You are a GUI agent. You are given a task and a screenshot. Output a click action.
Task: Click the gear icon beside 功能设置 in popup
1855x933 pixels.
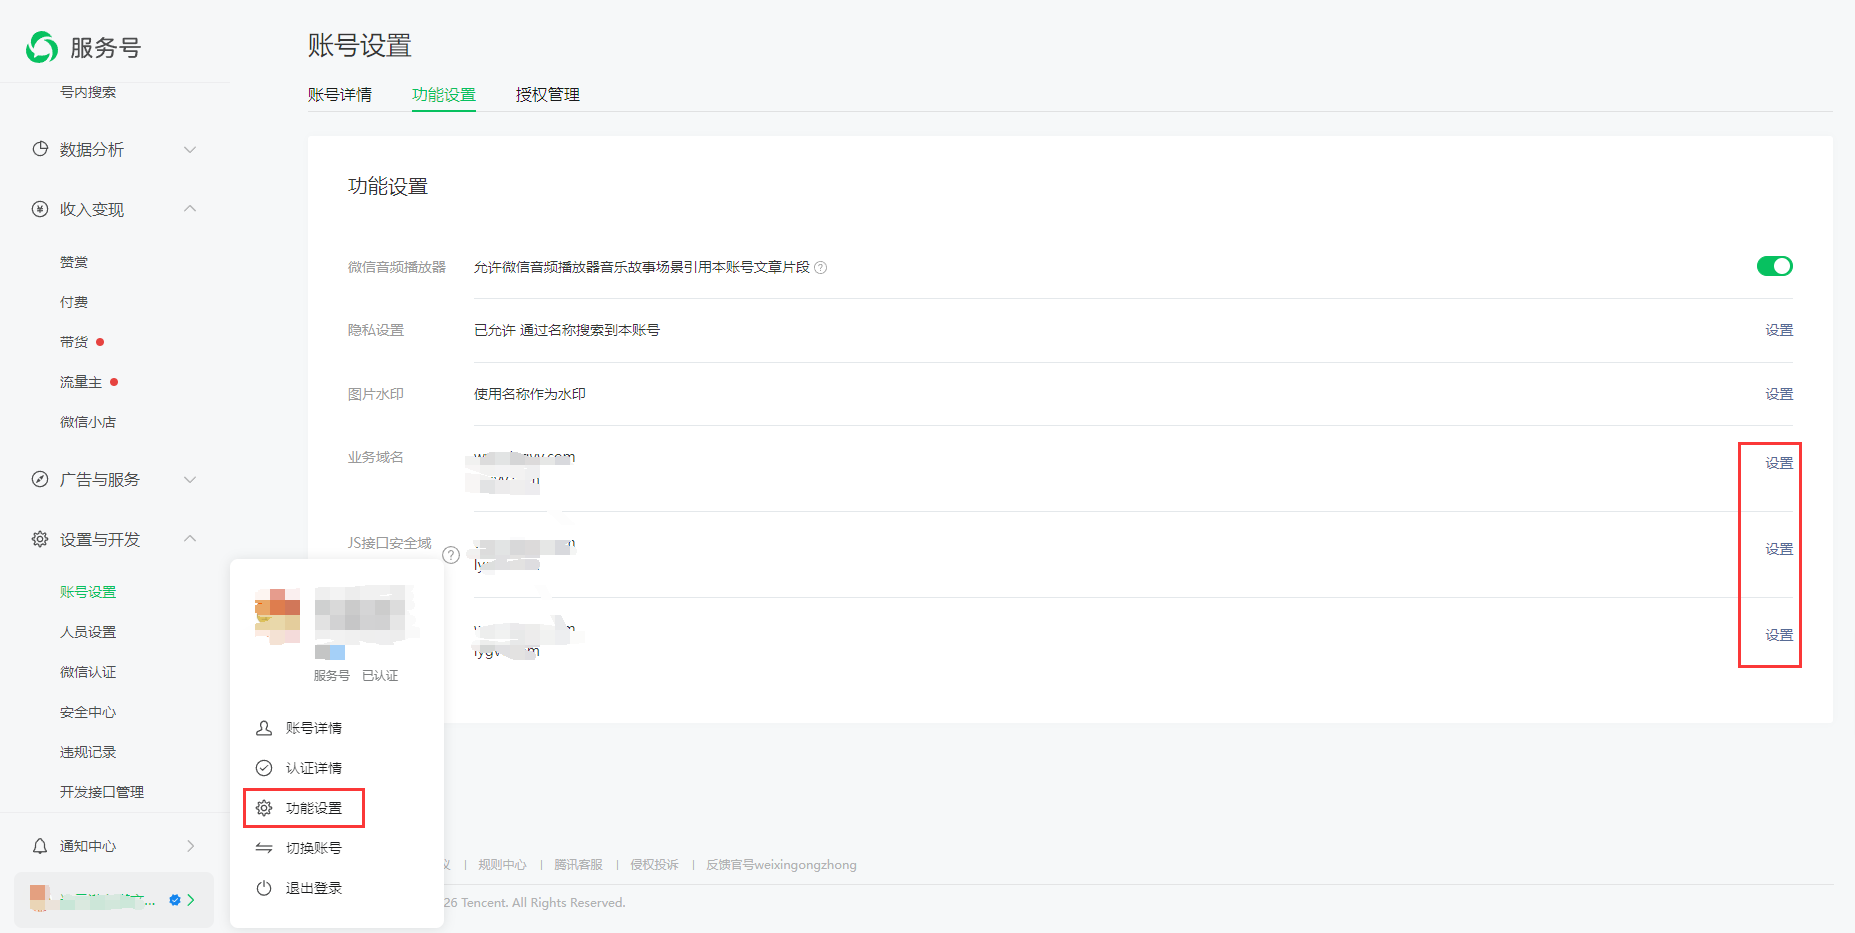(264, 808)
